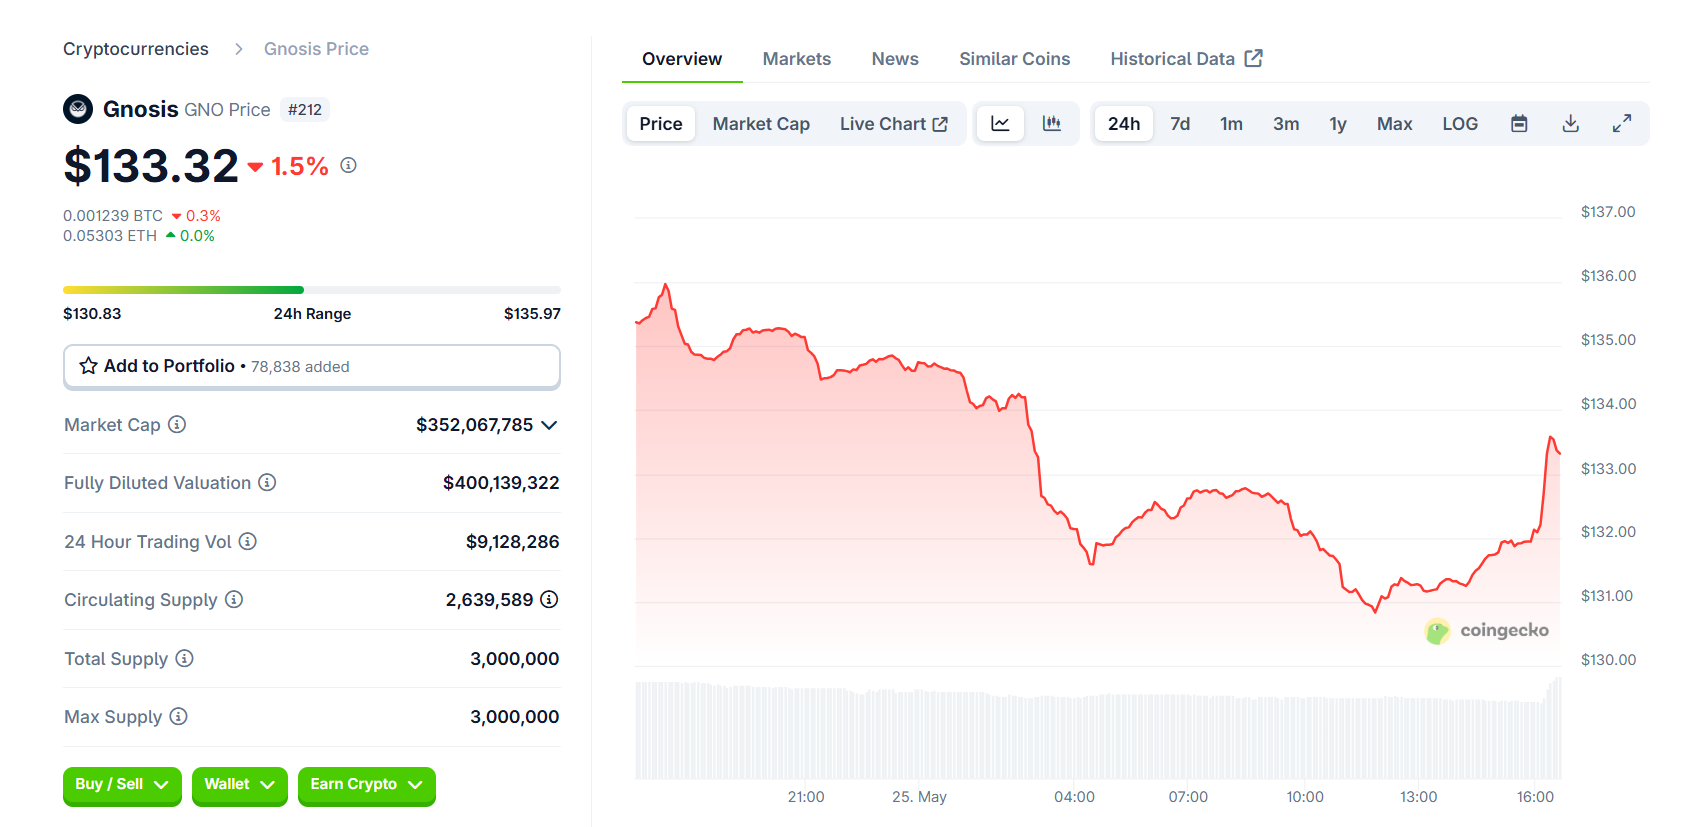
Task: Click Circulating Supply value info icon
Action: 549,600
